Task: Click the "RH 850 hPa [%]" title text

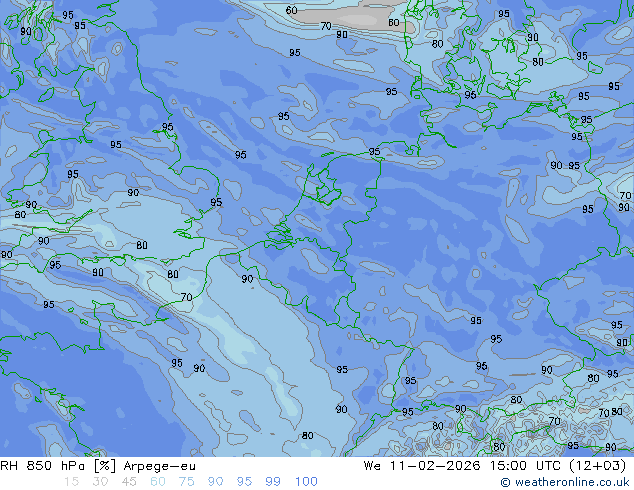Action: point(58,466)
